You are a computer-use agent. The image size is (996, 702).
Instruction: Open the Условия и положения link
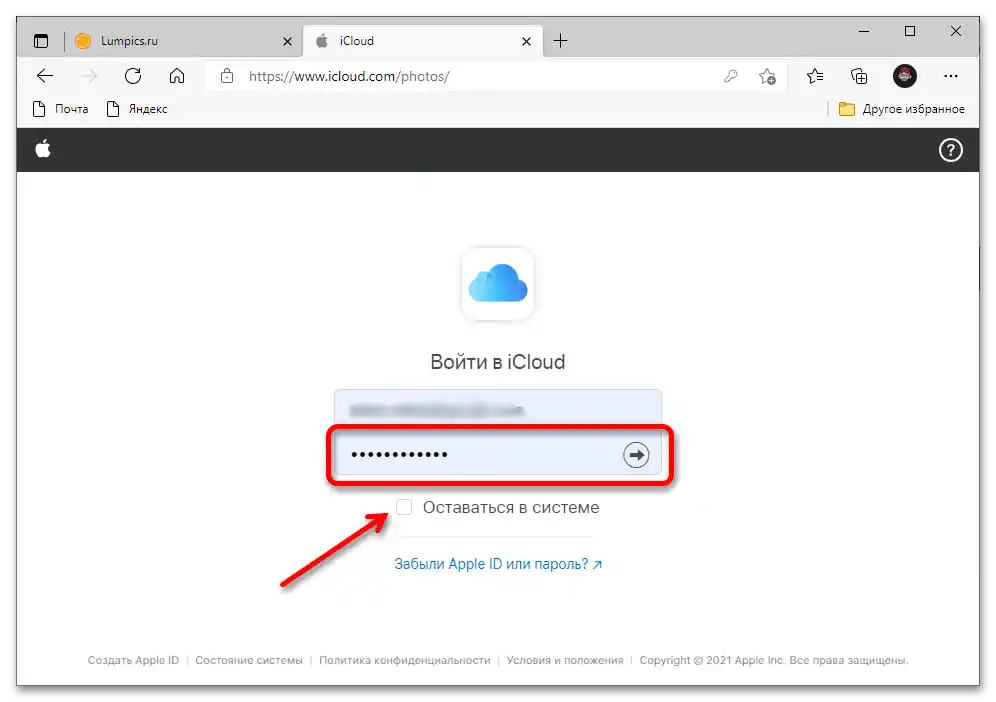click(565, 660)
